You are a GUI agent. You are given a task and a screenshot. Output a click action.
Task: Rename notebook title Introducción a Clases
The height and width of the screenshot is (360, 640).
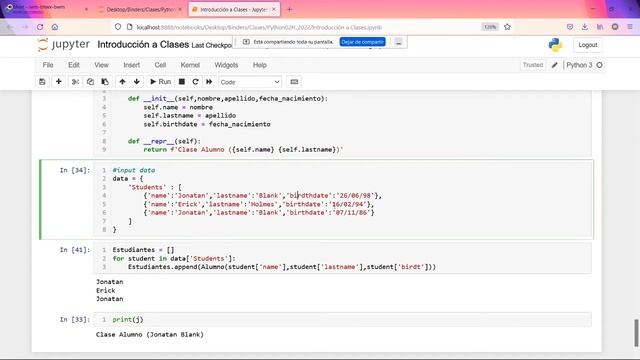coord(143,44)
